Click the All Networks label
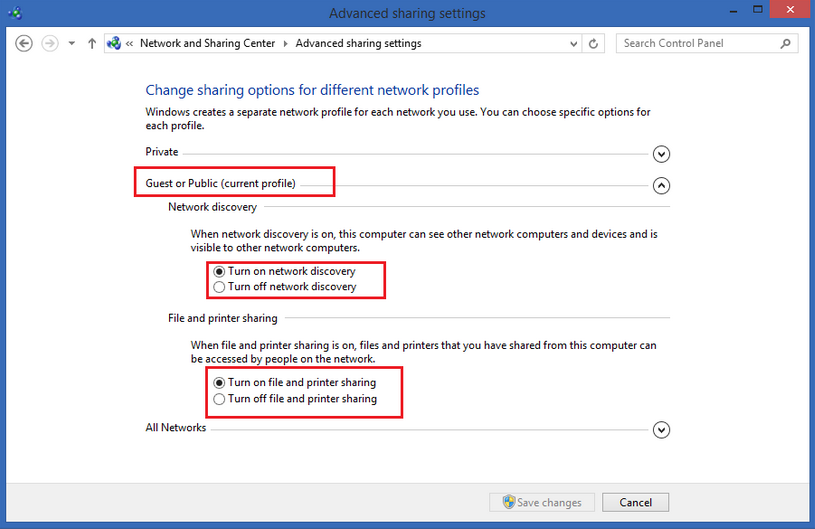815x529 pixels. 176,428
